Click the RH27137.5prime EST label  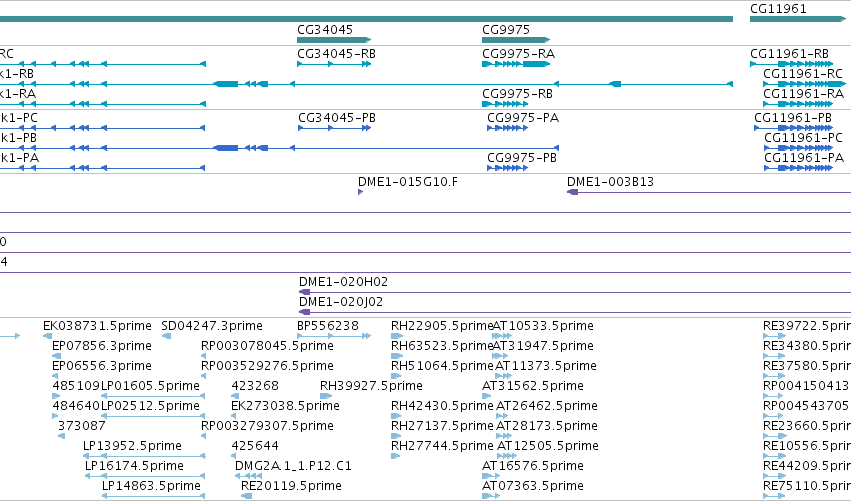(x=442, y=426)
